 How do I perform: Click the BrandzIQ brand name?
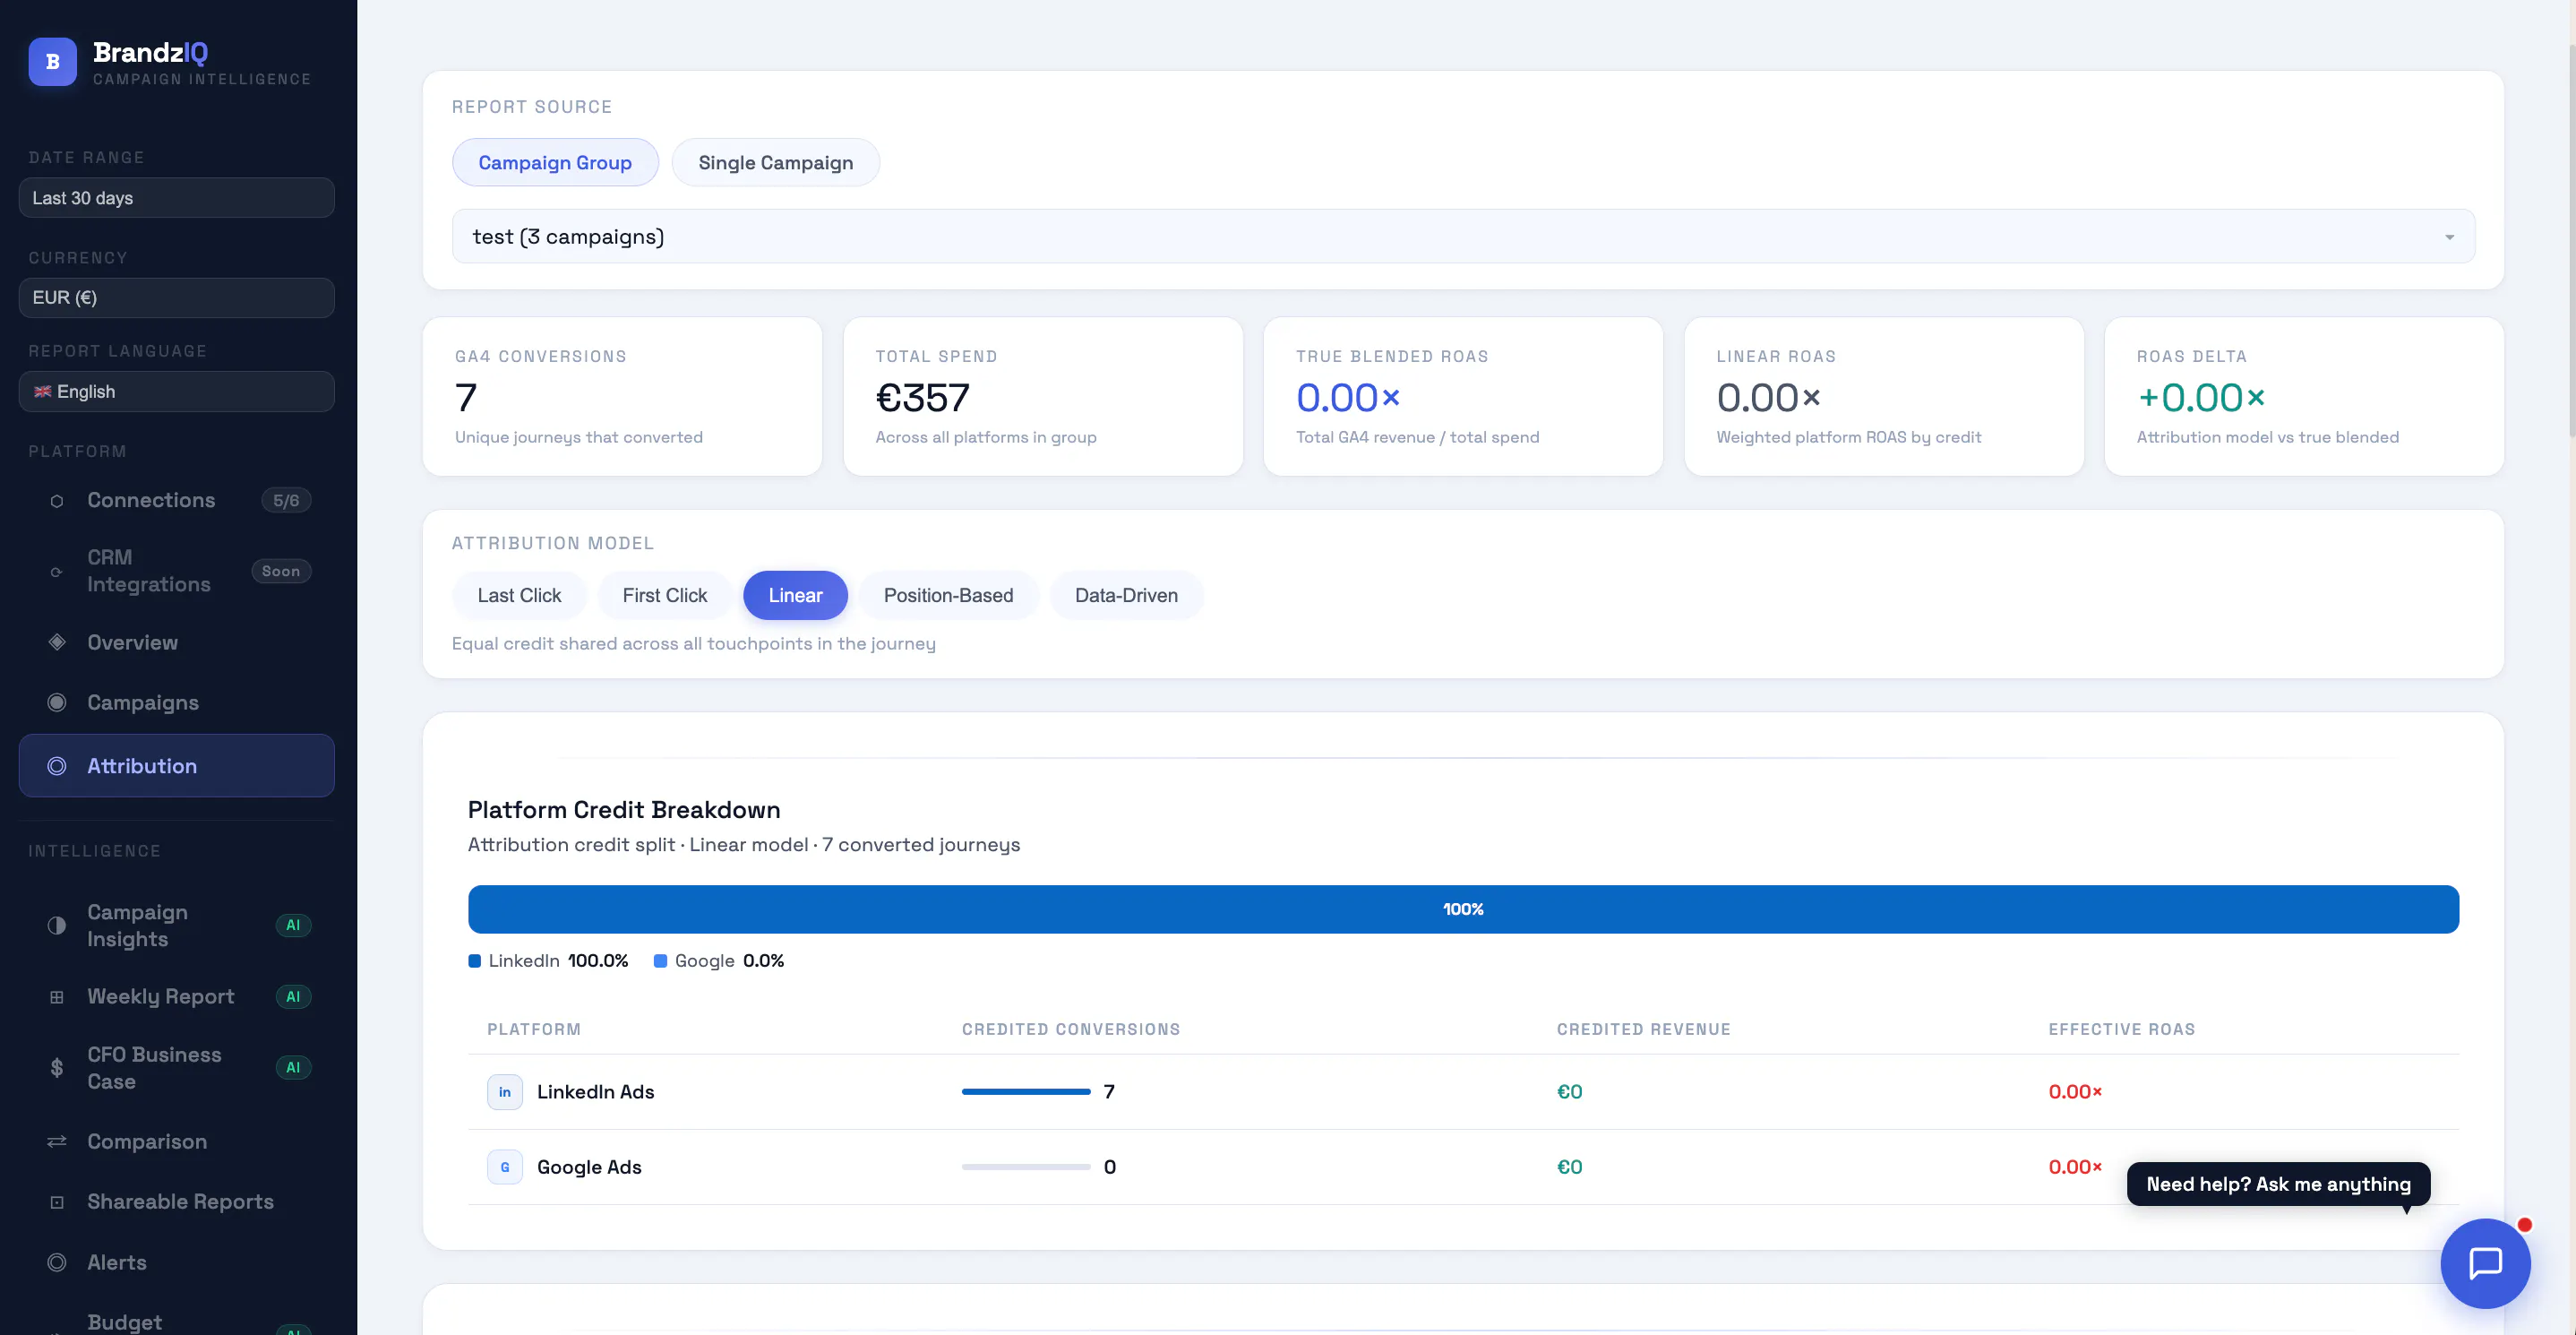pyautogui.click(x=150, y=53)
